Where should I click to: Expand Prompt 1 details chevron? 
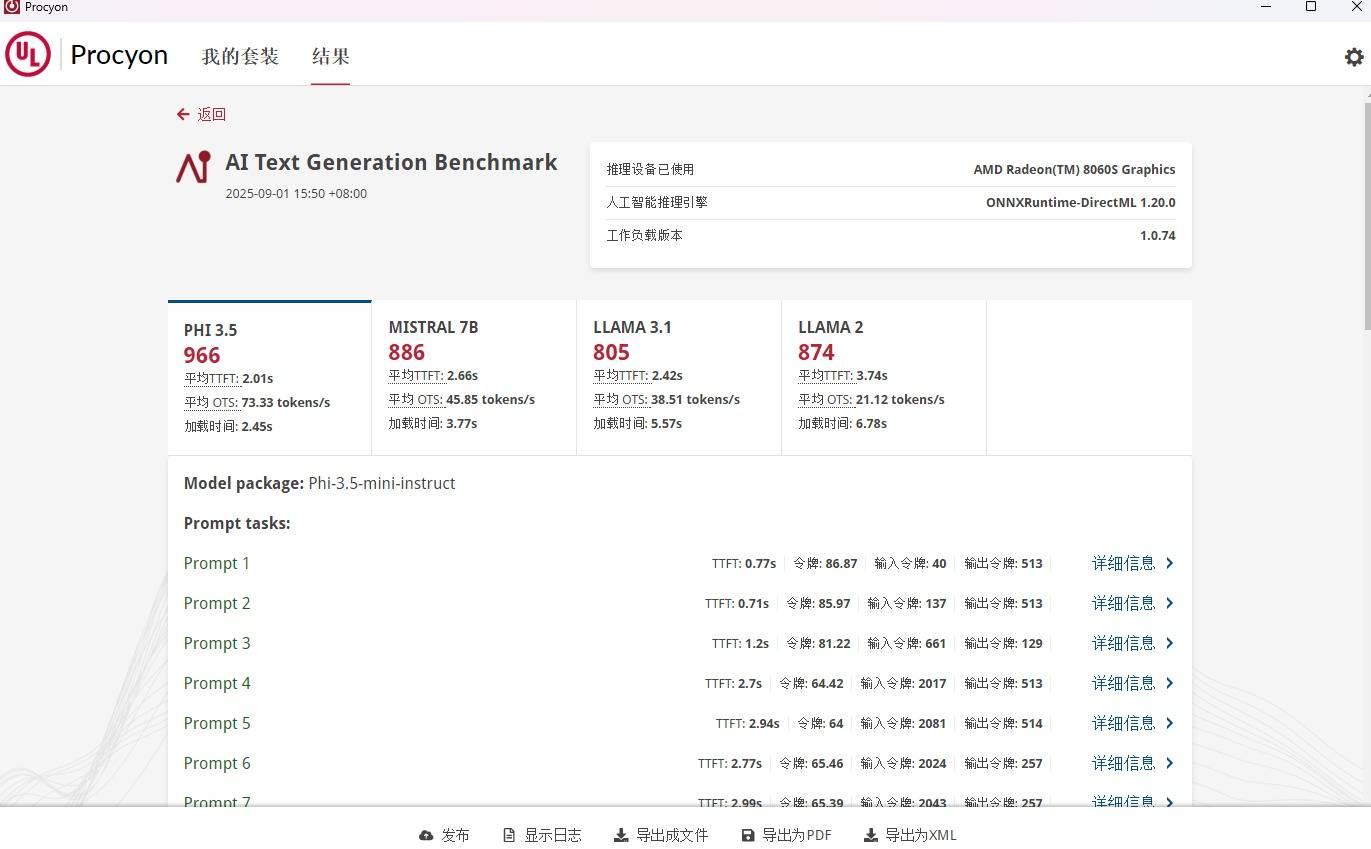coord(1170,563)
